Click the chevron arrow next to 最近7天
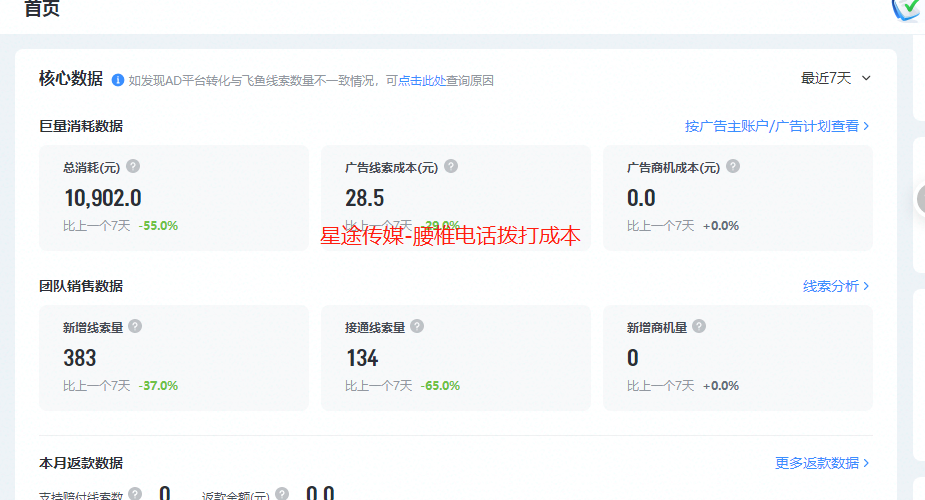 pyautogui.click(x=866, y=78)
